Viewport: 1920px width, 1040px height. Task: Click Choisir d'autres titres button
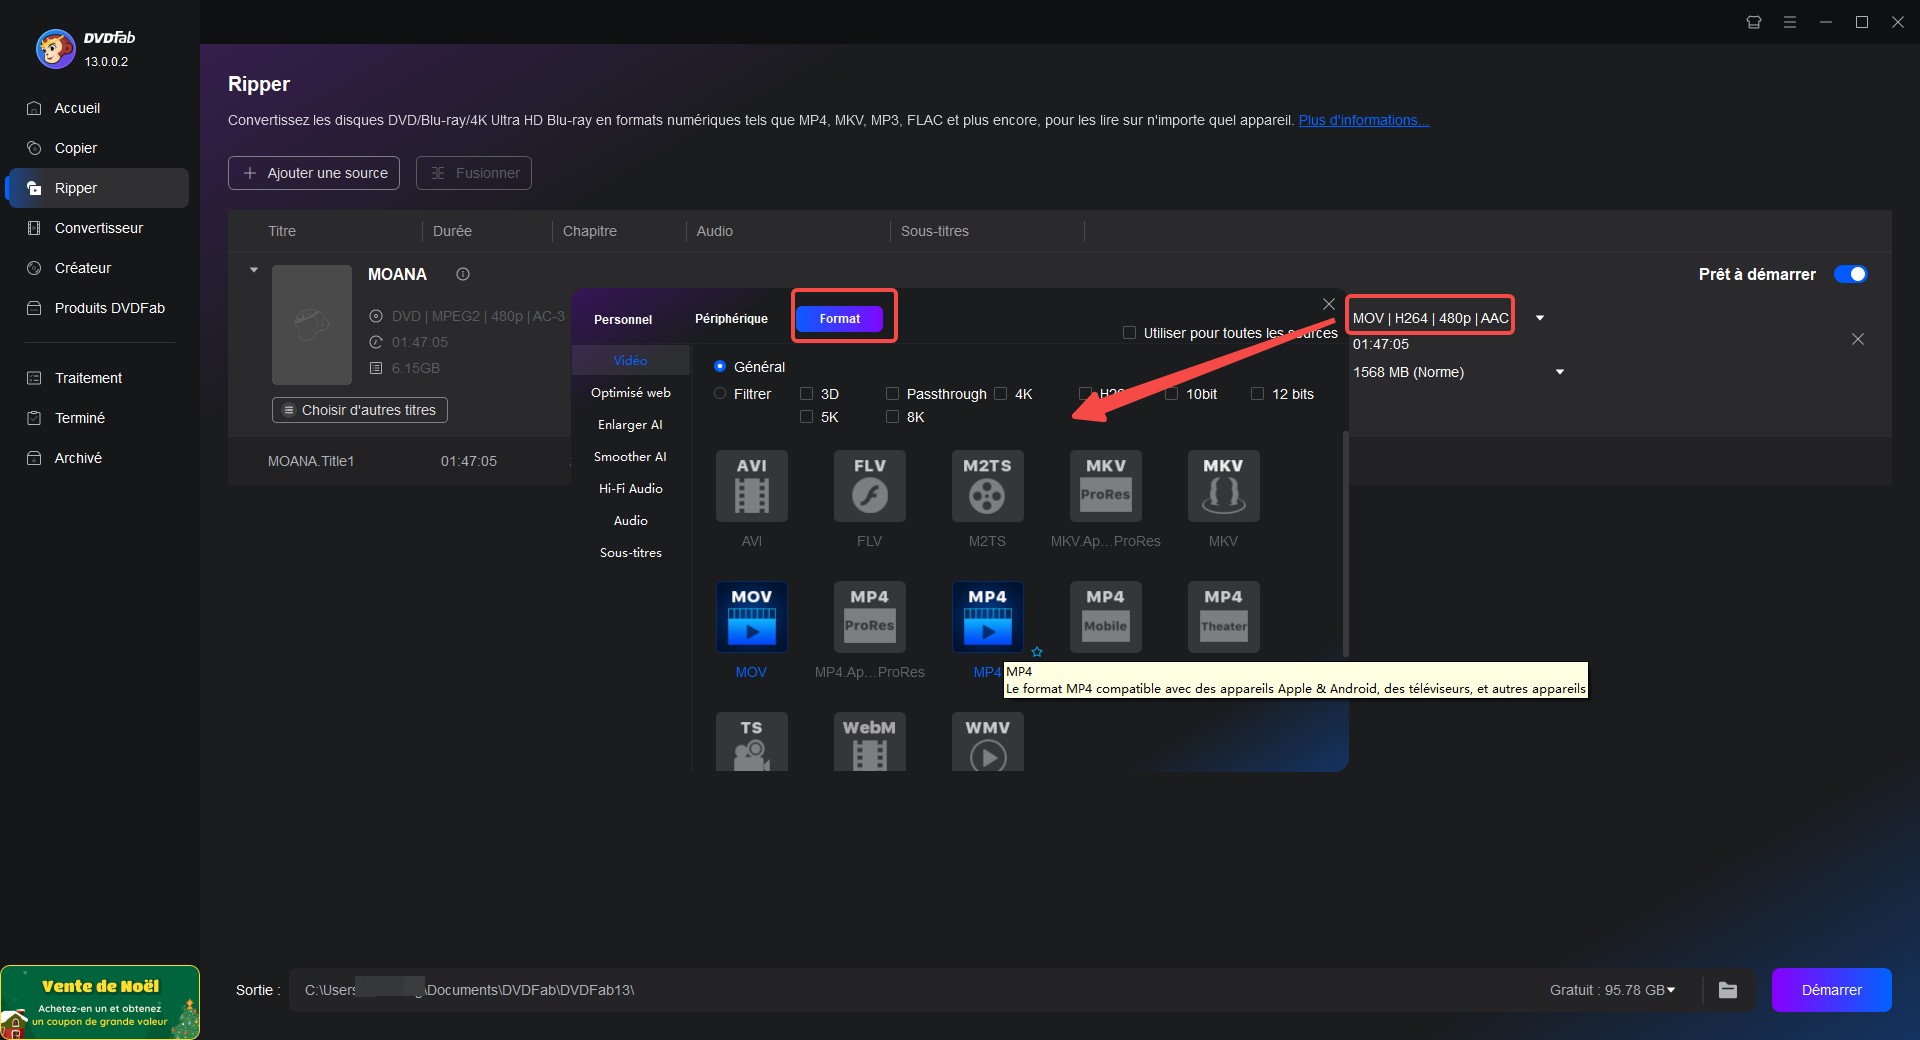[x=360, y=410]
